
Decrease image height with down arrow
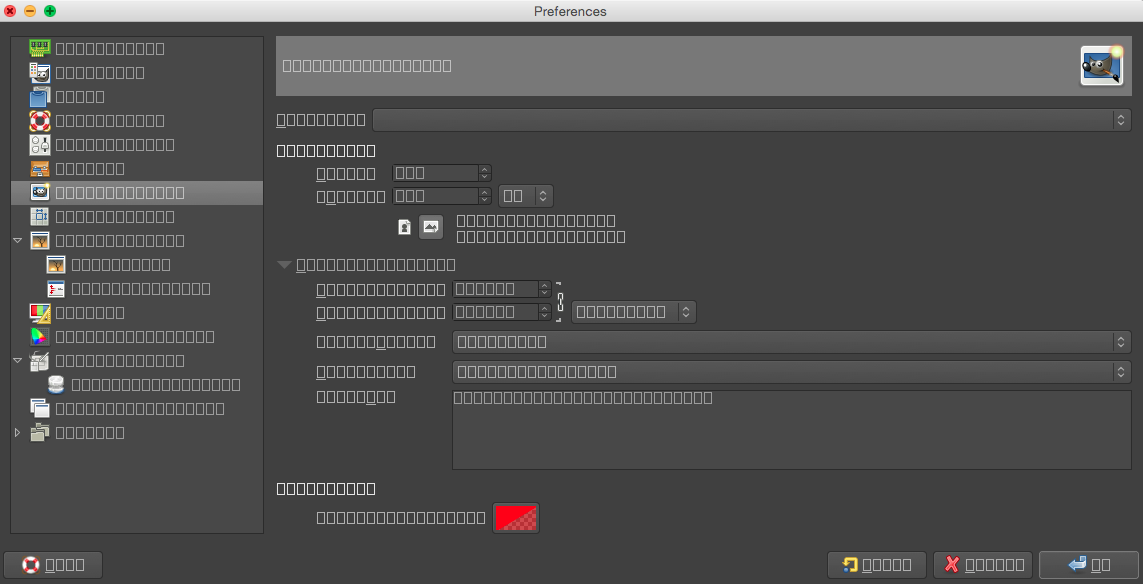(485, 200)
